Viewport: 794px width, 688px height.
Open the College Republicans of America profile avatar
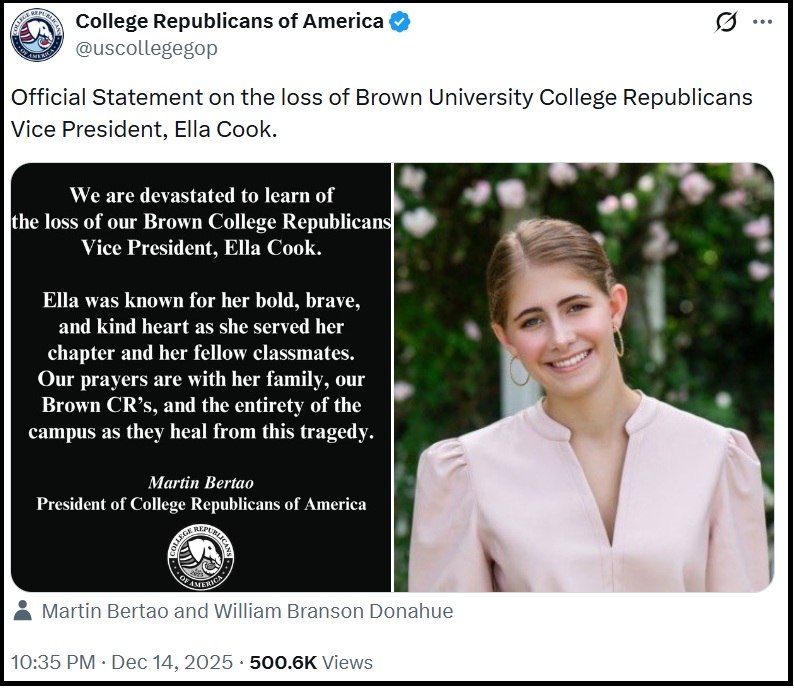tap(37, 34)
